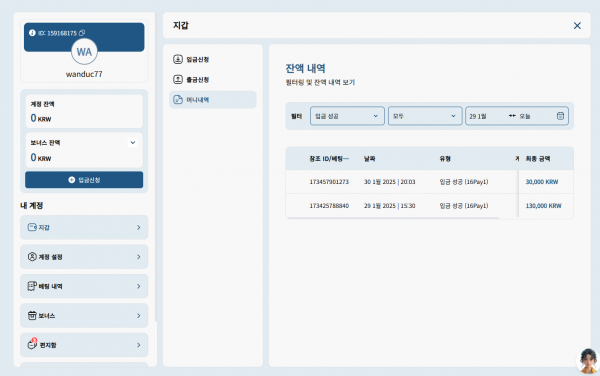Click the 입금신청 deposit icon in wallet menu
This screenshot has height=376, width=600.
[178, 59]
